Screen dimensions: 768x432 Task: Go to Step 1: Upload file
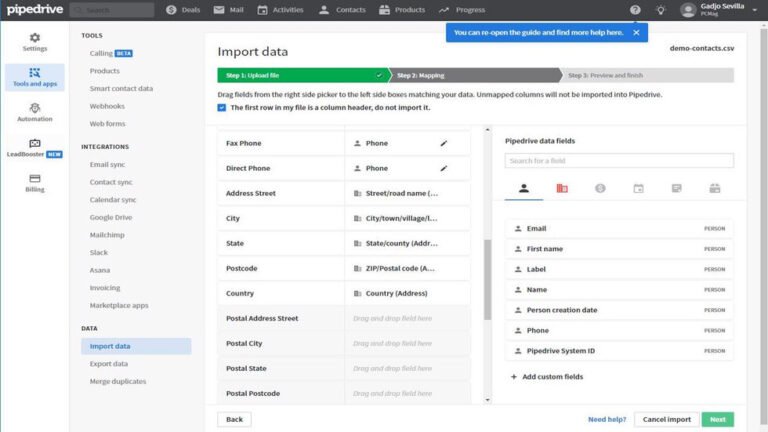[x=303, y=75]
